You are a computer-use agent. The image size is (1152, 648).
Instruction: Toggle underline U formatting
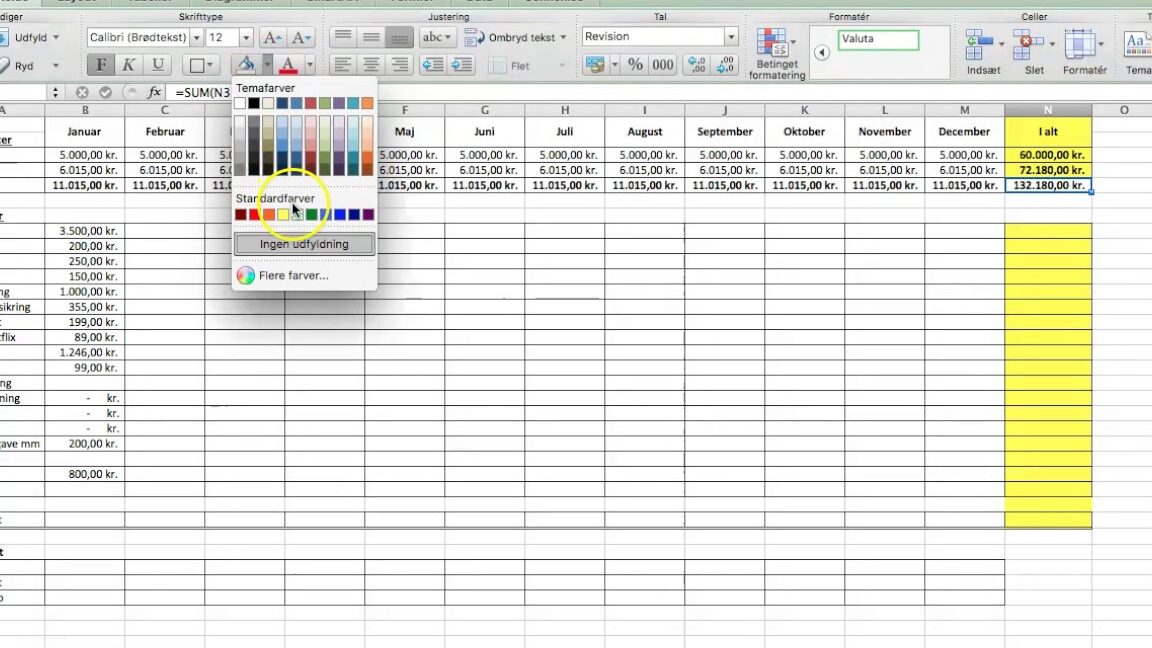click(x=157, y=65)
